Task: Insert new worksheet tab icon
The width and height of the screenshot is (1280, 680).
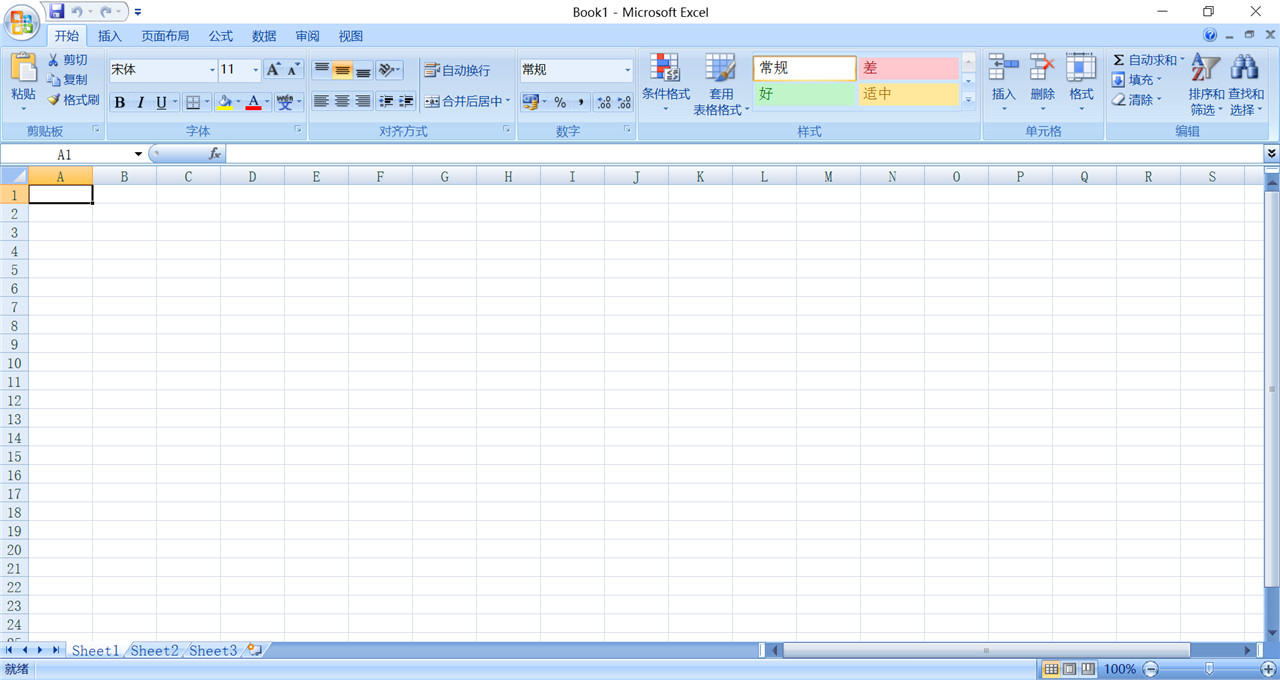Action: pyautogui.click(x=254, y=650)
